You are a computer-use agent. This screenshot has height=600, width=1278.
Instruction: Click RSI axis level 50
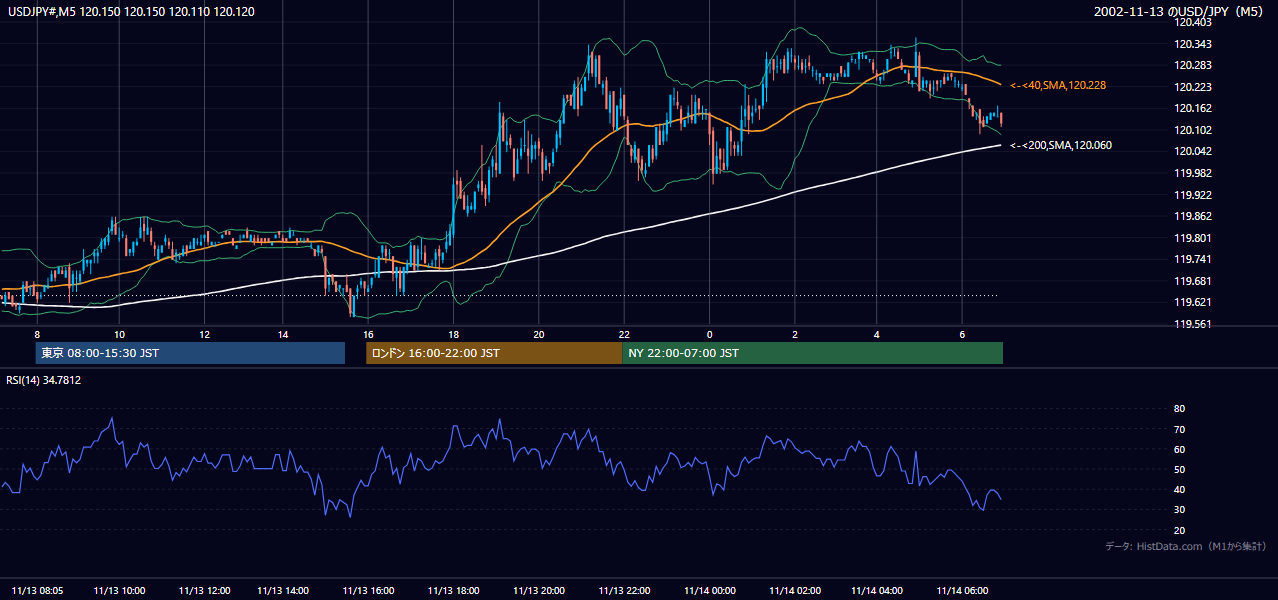coord(1180,469)
